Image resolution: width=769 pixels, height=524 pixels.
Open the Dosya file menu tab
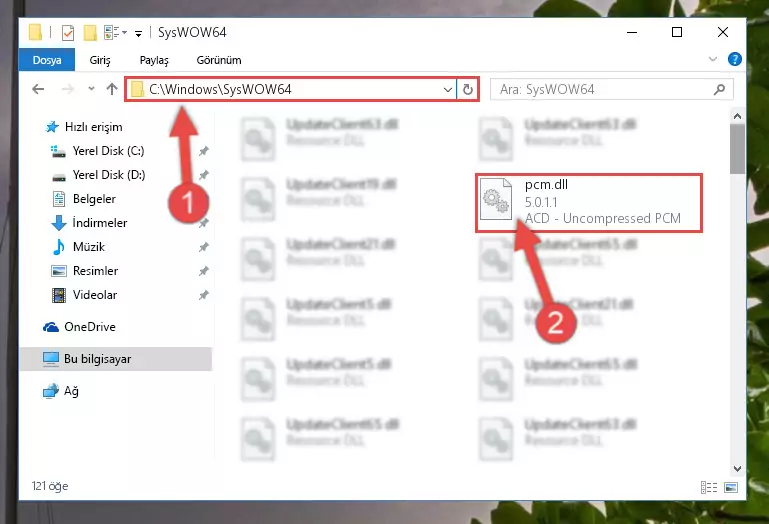point(47,60)
